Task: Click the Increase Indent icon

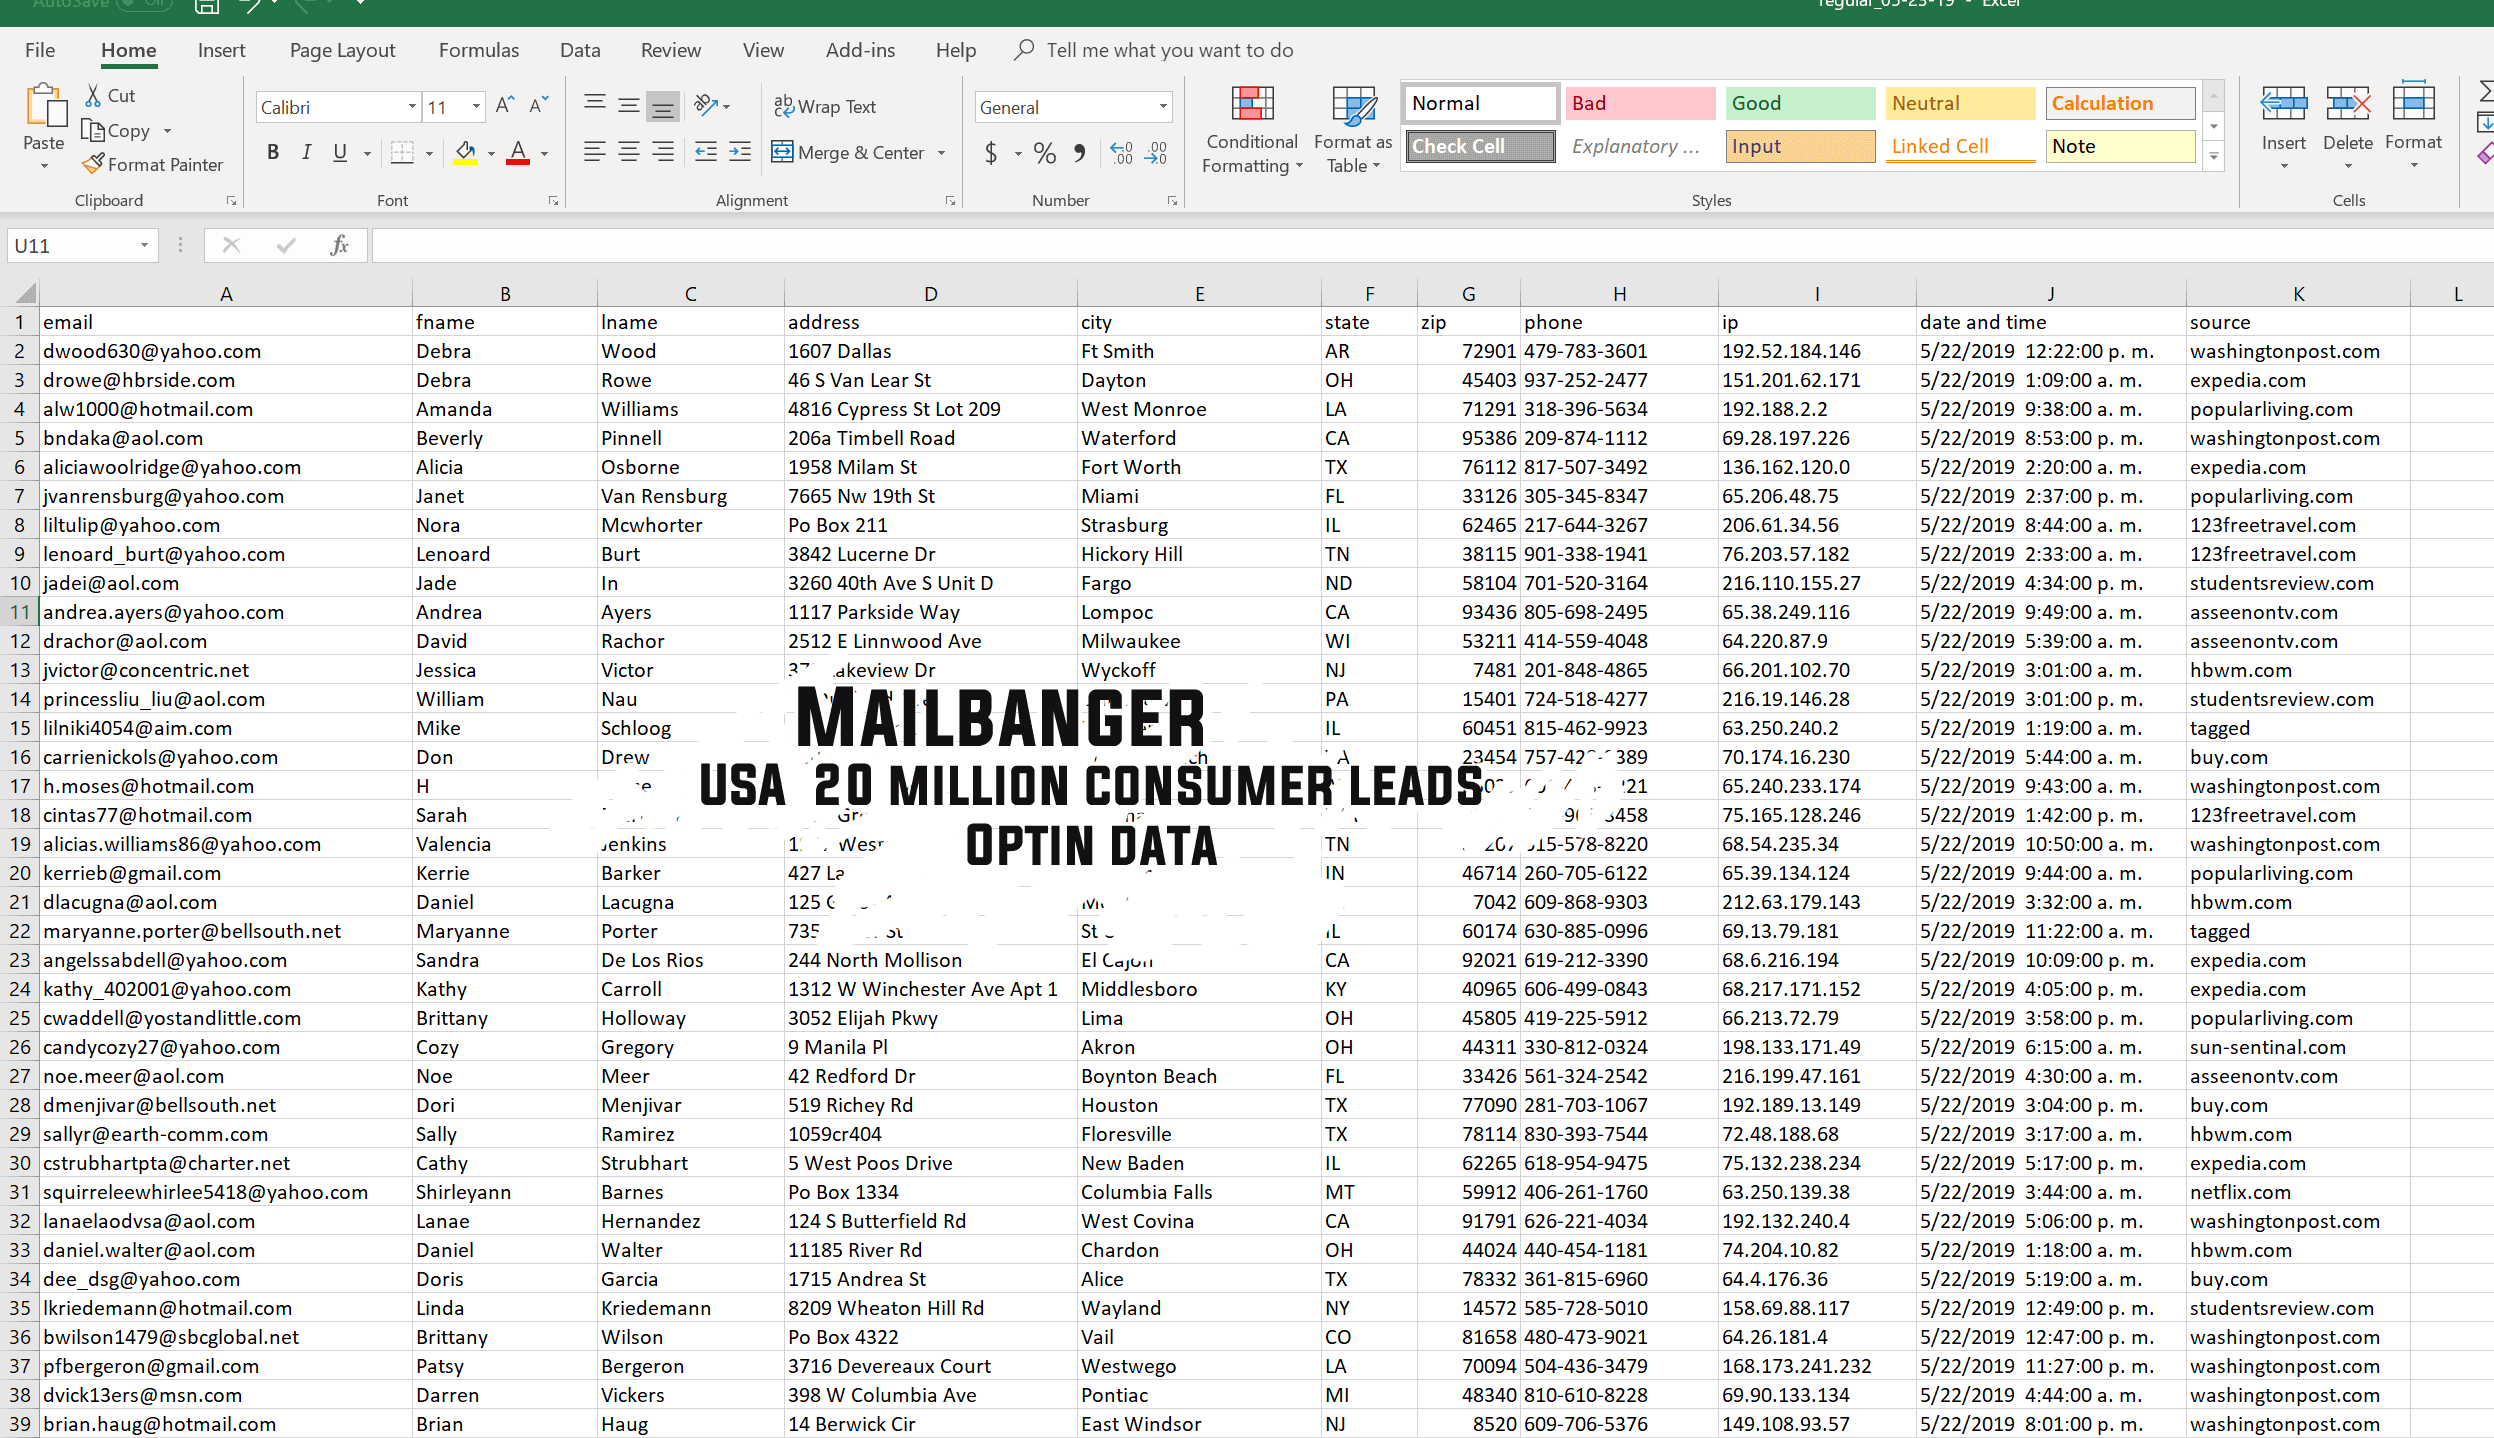Action: [740, 152]
